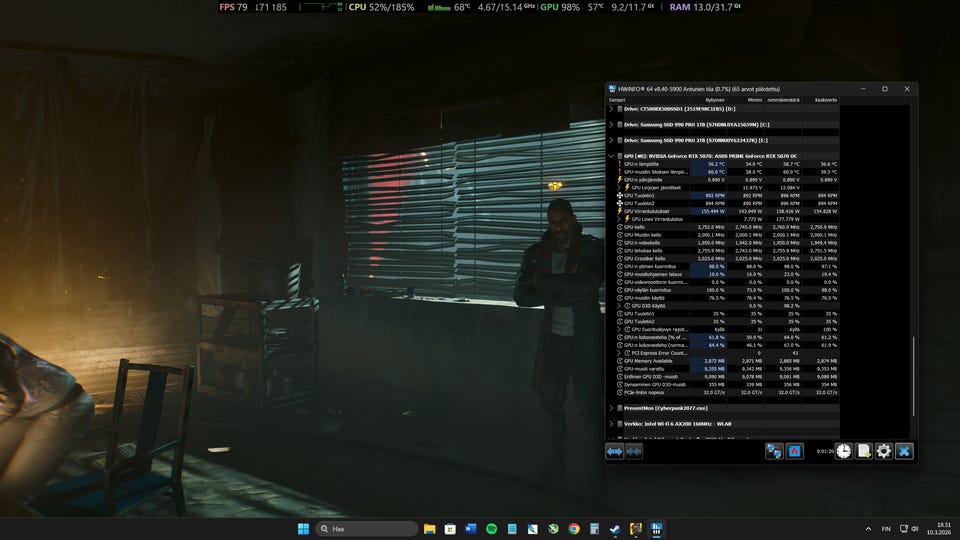Select the GPU Crossbar clock row
This screenshot has width=960, height=540.
pyautogui.click(x=727, y=258)
